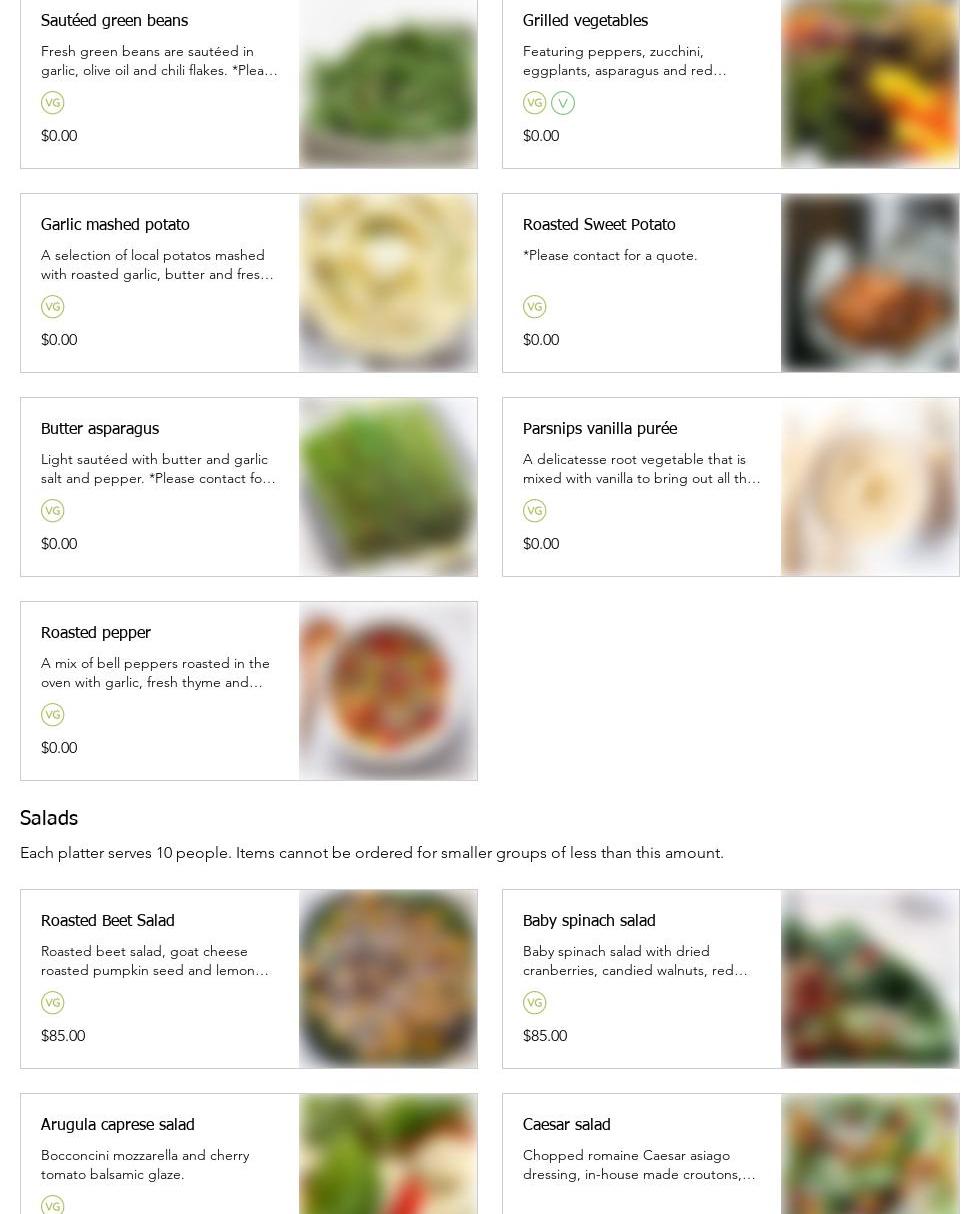Open the Arugula caprese salad item
The width and height of the screenshot is (965, 1214).
(118, 1125)
